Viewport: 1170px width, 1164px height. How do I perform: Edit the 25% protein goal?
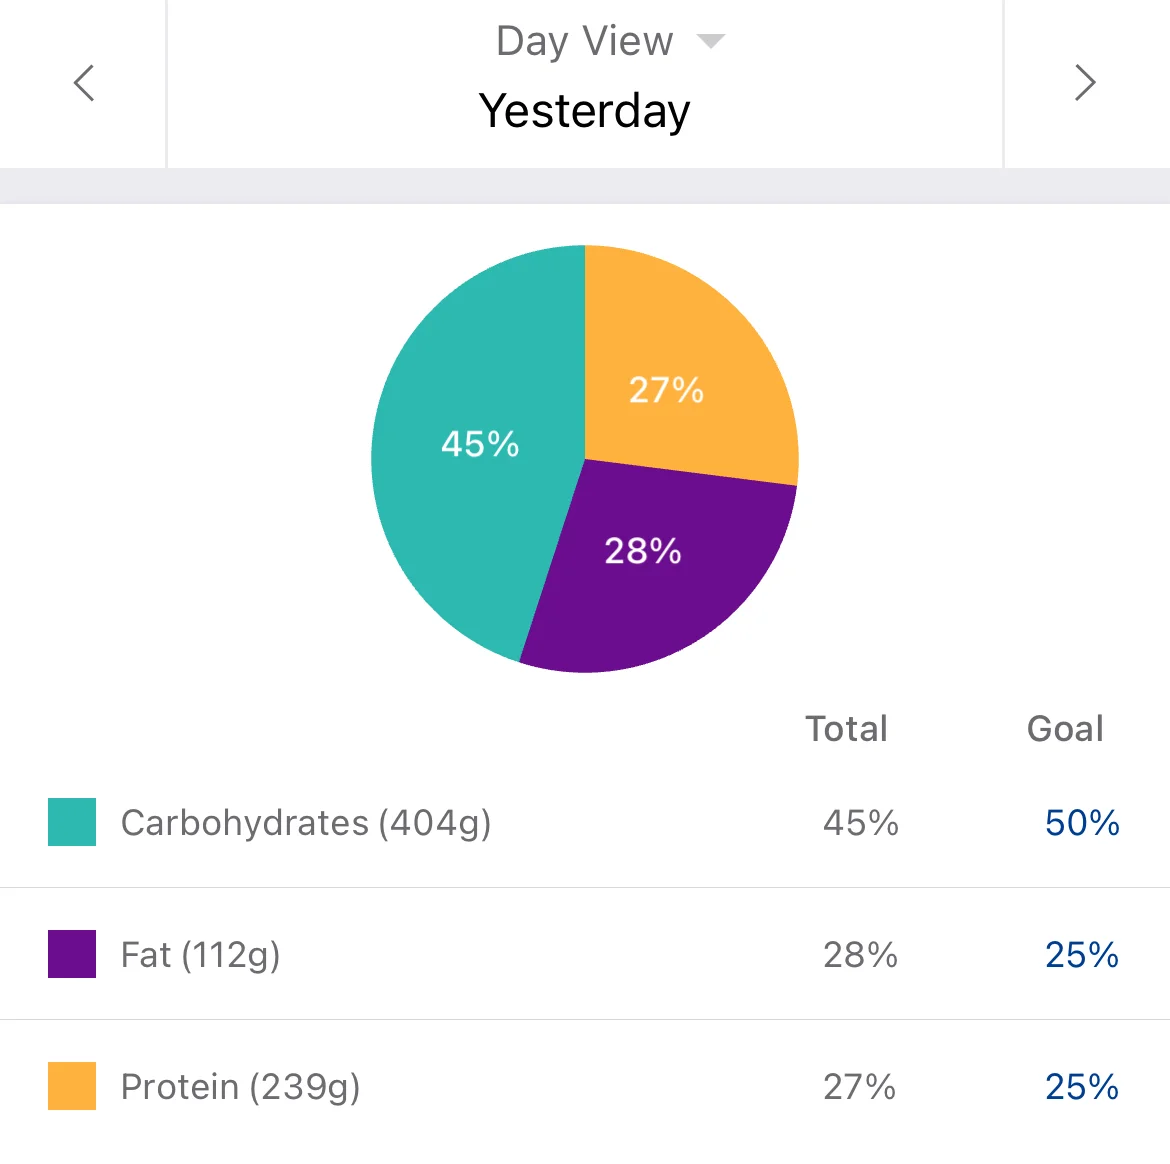point(1082,1086)
